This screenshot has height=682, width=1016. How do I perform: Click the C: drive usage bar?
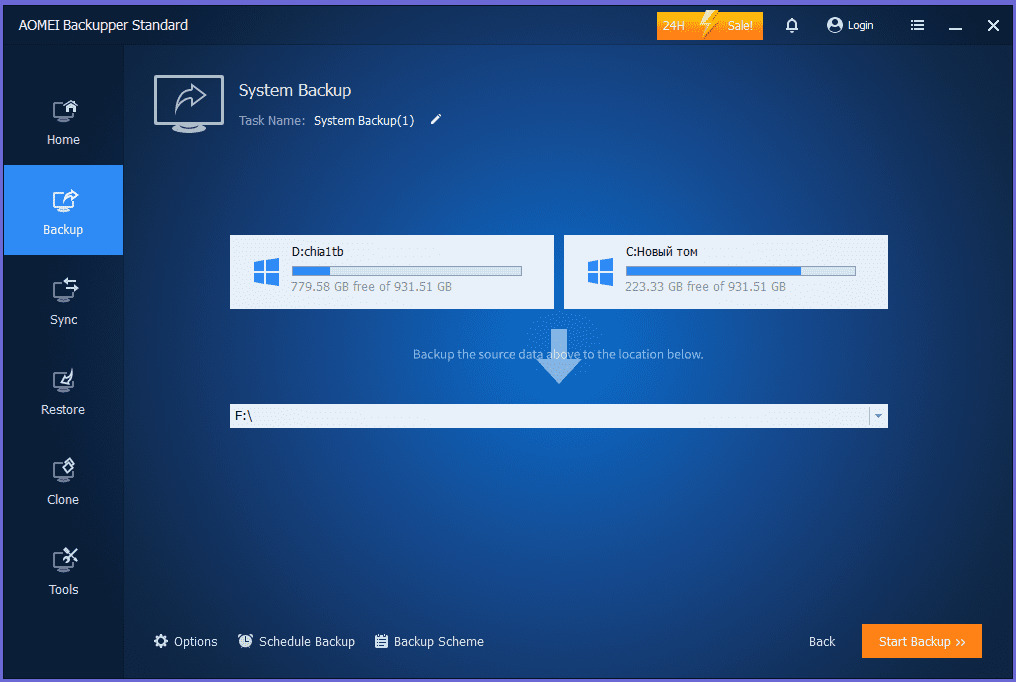[x=741, y=271]
